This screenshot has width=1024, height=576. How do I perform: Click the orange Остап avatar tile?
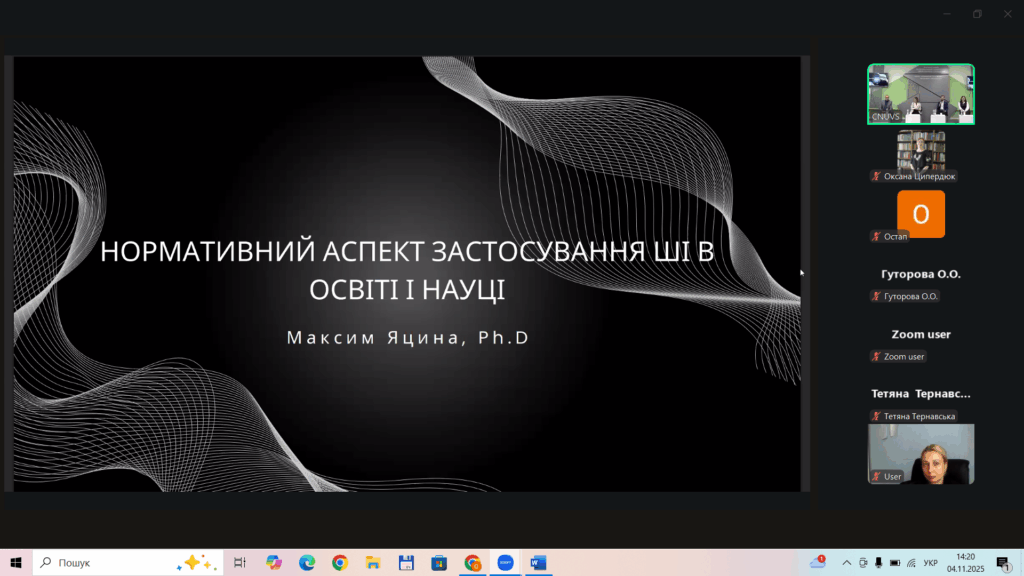pos(921,214)
